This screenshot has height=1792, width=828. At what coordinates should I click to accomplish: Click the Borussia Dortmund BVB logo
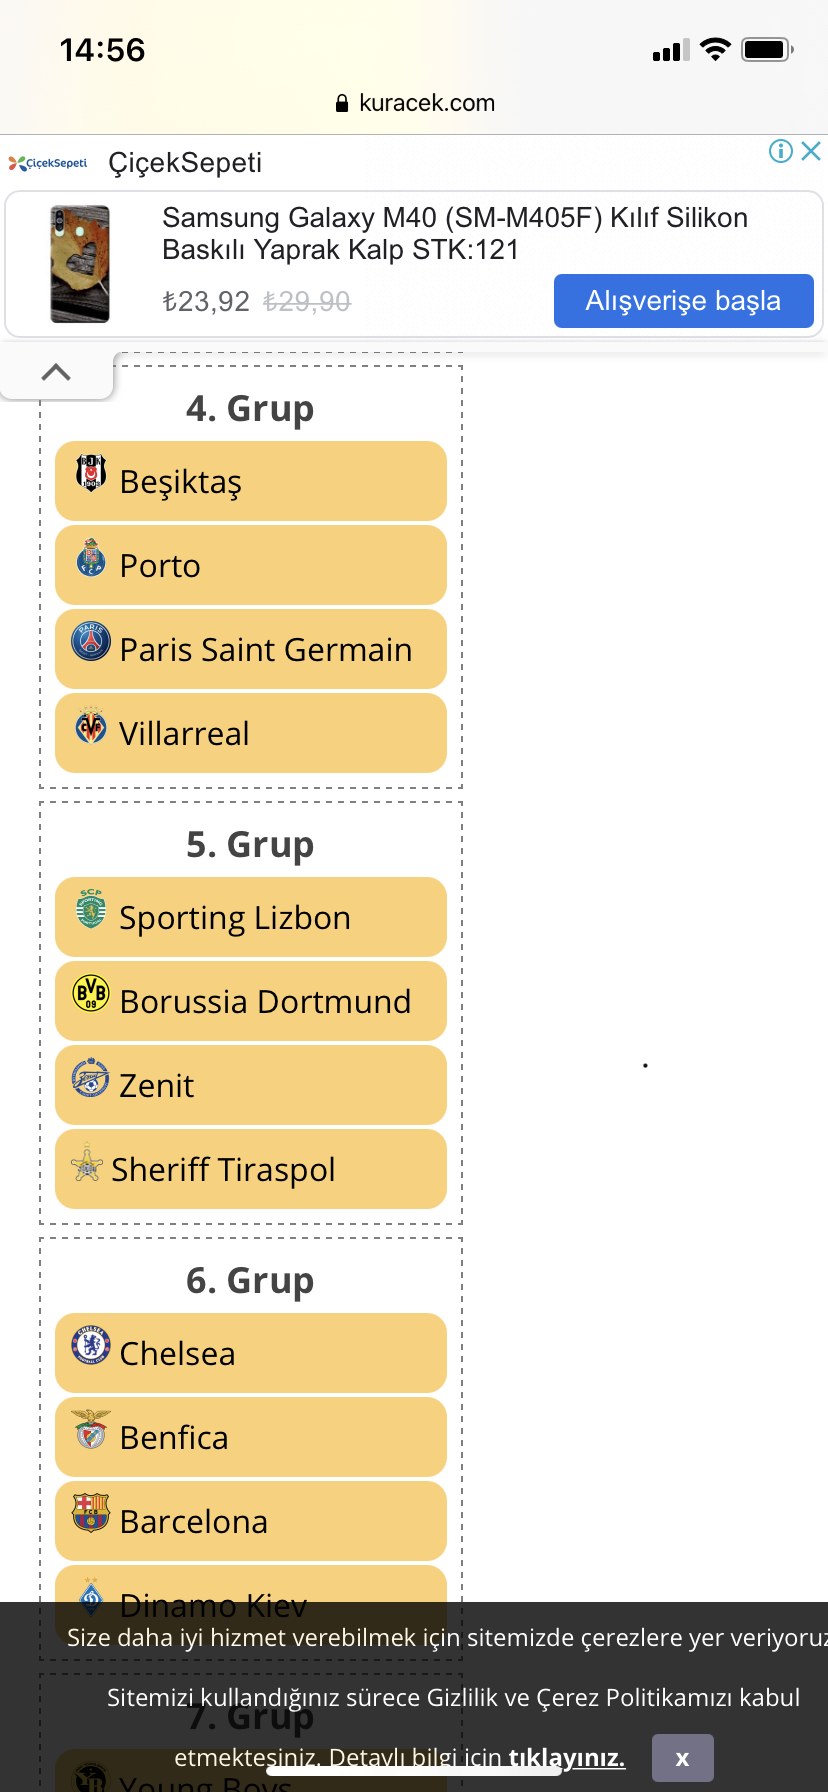click(x=91, y=993)
